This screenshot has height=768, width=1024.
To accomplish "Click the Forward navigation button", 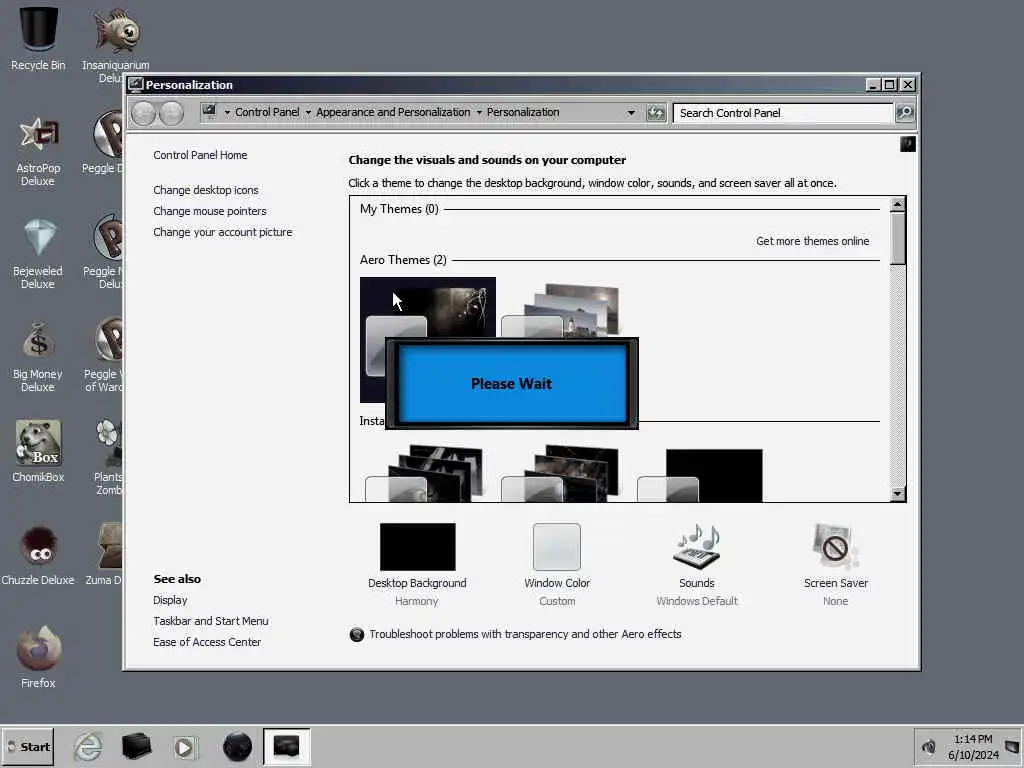I will click(171, 113).
